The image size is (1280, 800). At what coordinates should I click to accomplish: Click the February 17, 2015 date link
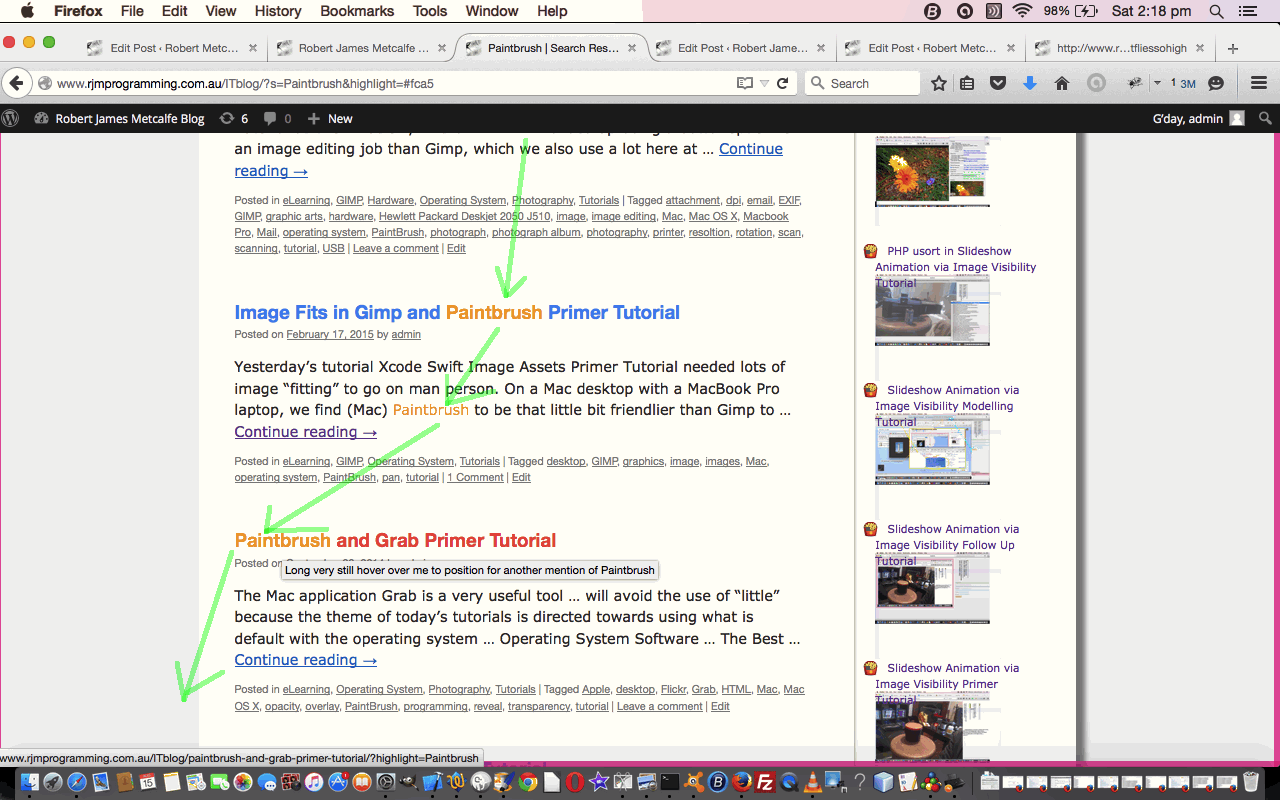click(330, 334)
